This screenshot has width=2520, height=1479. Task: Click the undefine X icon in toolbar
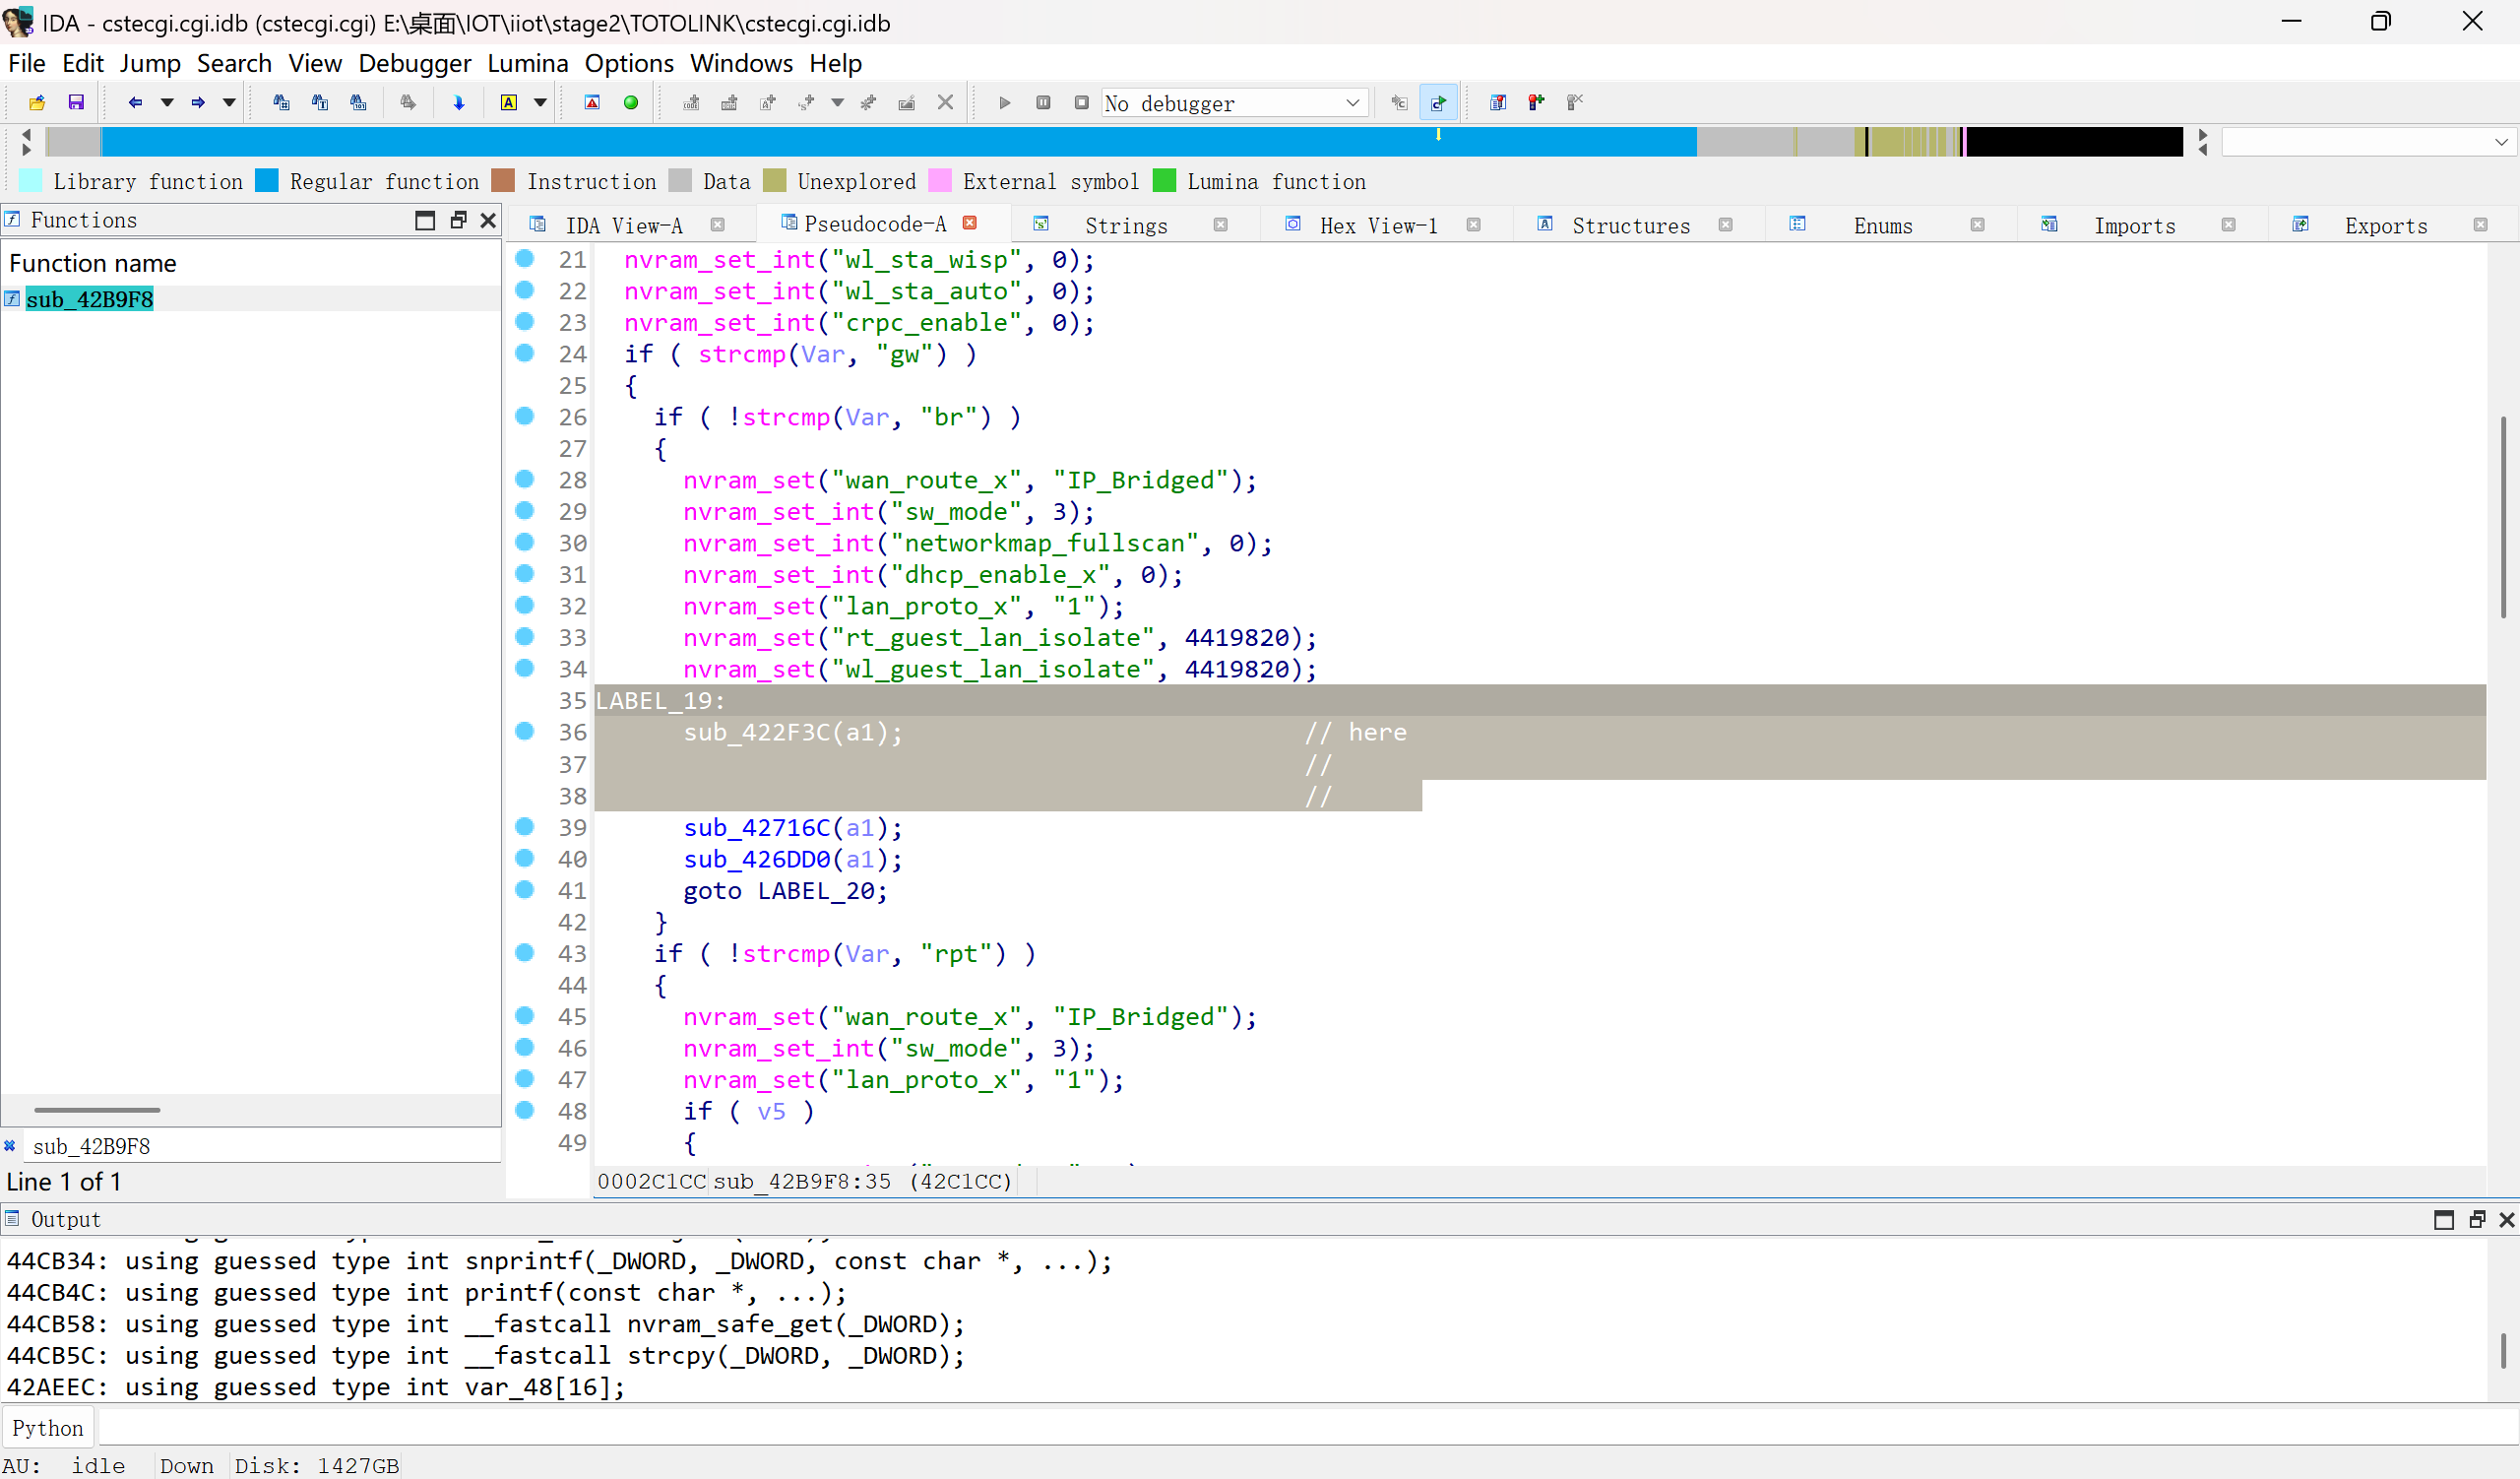[x=945, y=102]
